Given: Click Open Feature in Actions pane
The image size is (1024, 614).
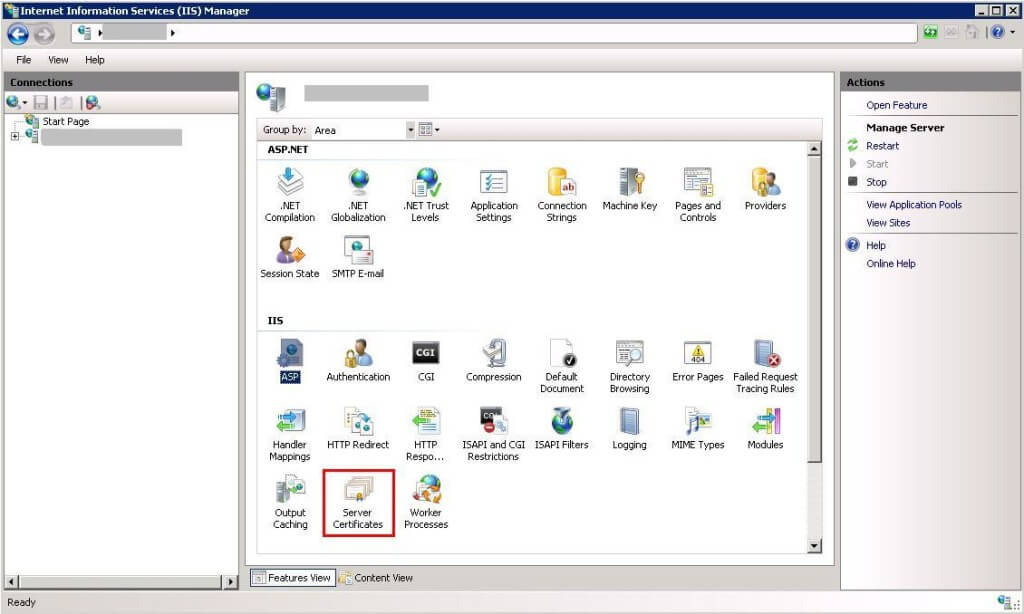Looking at the screenshot, I should point(896,105).
